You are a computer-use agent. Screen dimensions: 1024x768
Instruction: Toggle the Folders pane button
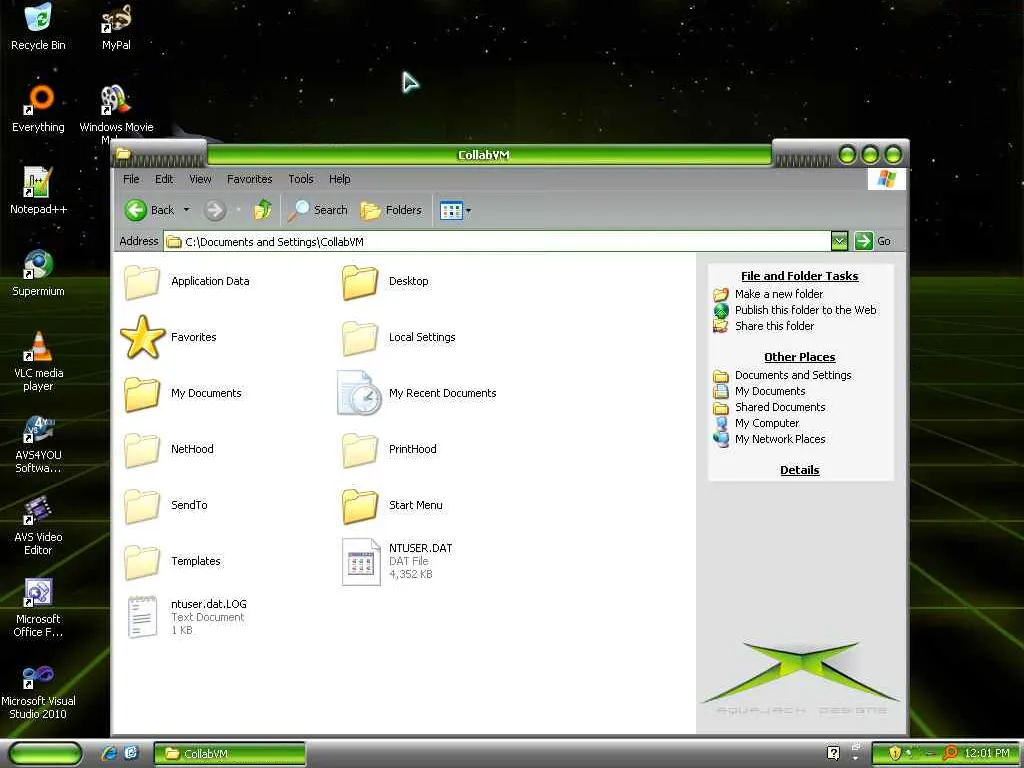pos(391,210)
